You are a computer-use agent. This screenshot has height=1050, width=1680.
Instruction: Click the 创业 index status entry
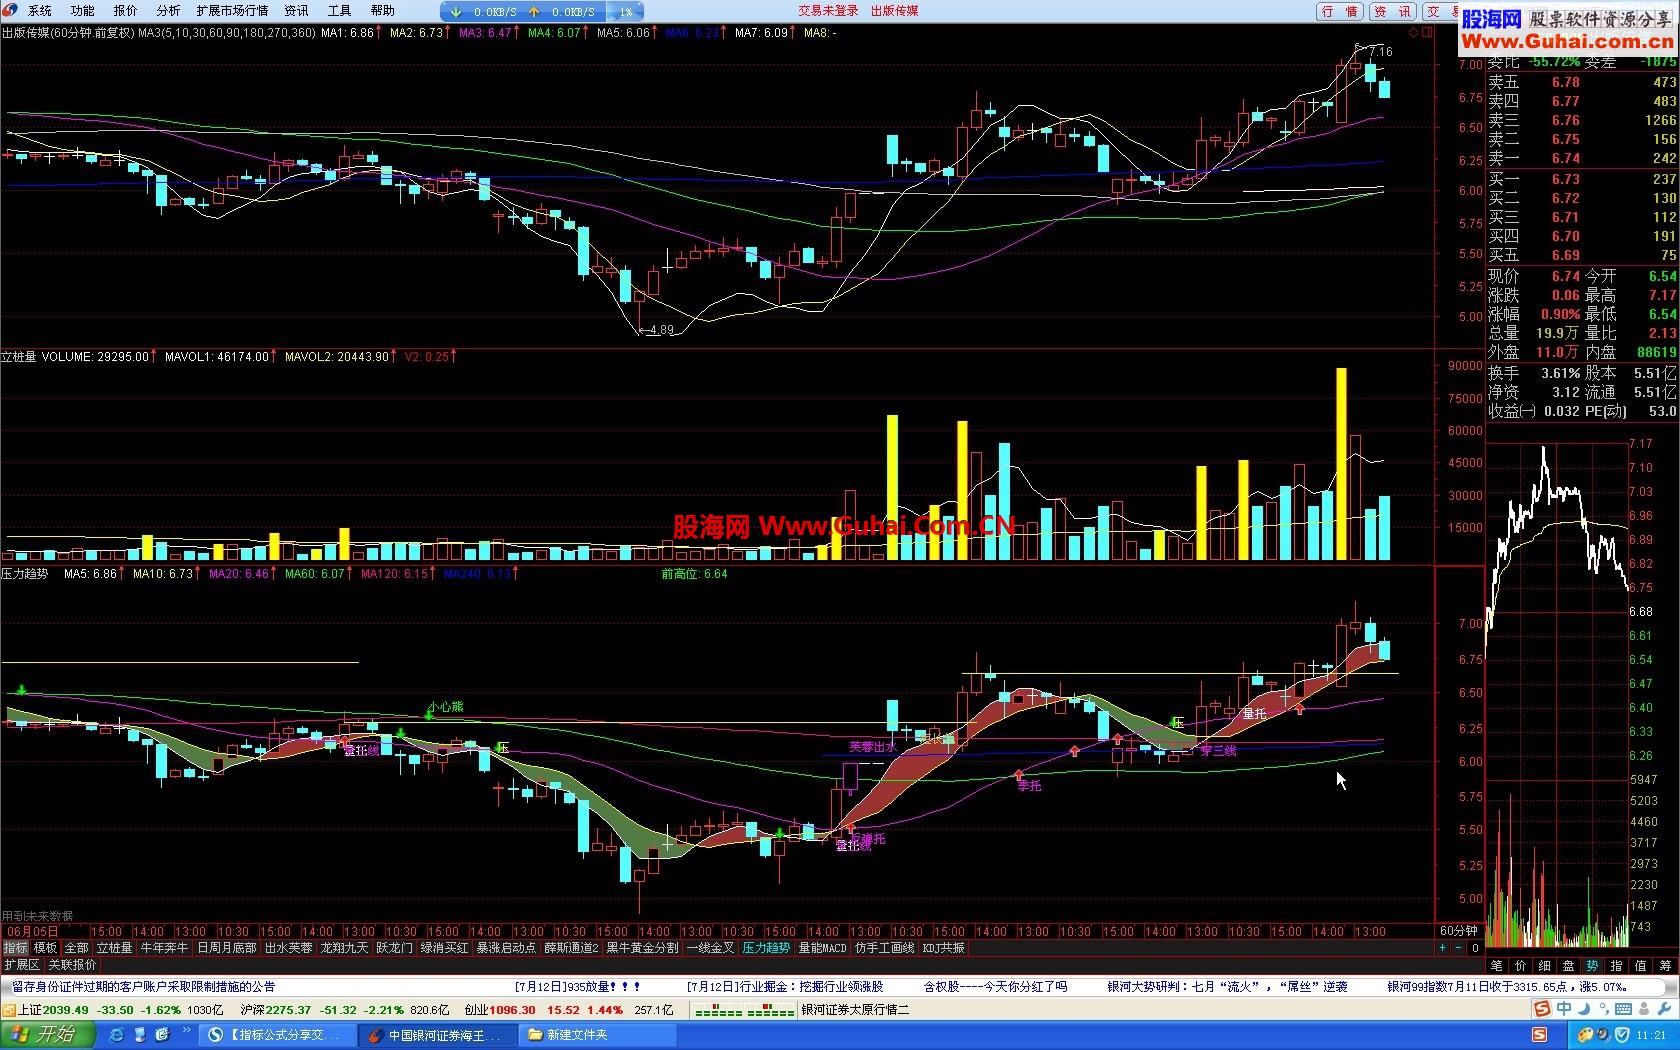pyautogui.click(x=570, y=1010)
